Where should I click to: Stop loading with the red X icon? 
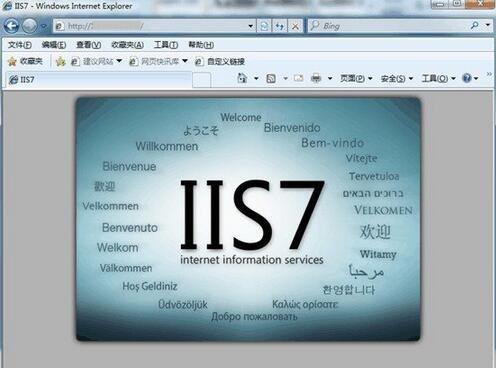[x=295, y=26]
